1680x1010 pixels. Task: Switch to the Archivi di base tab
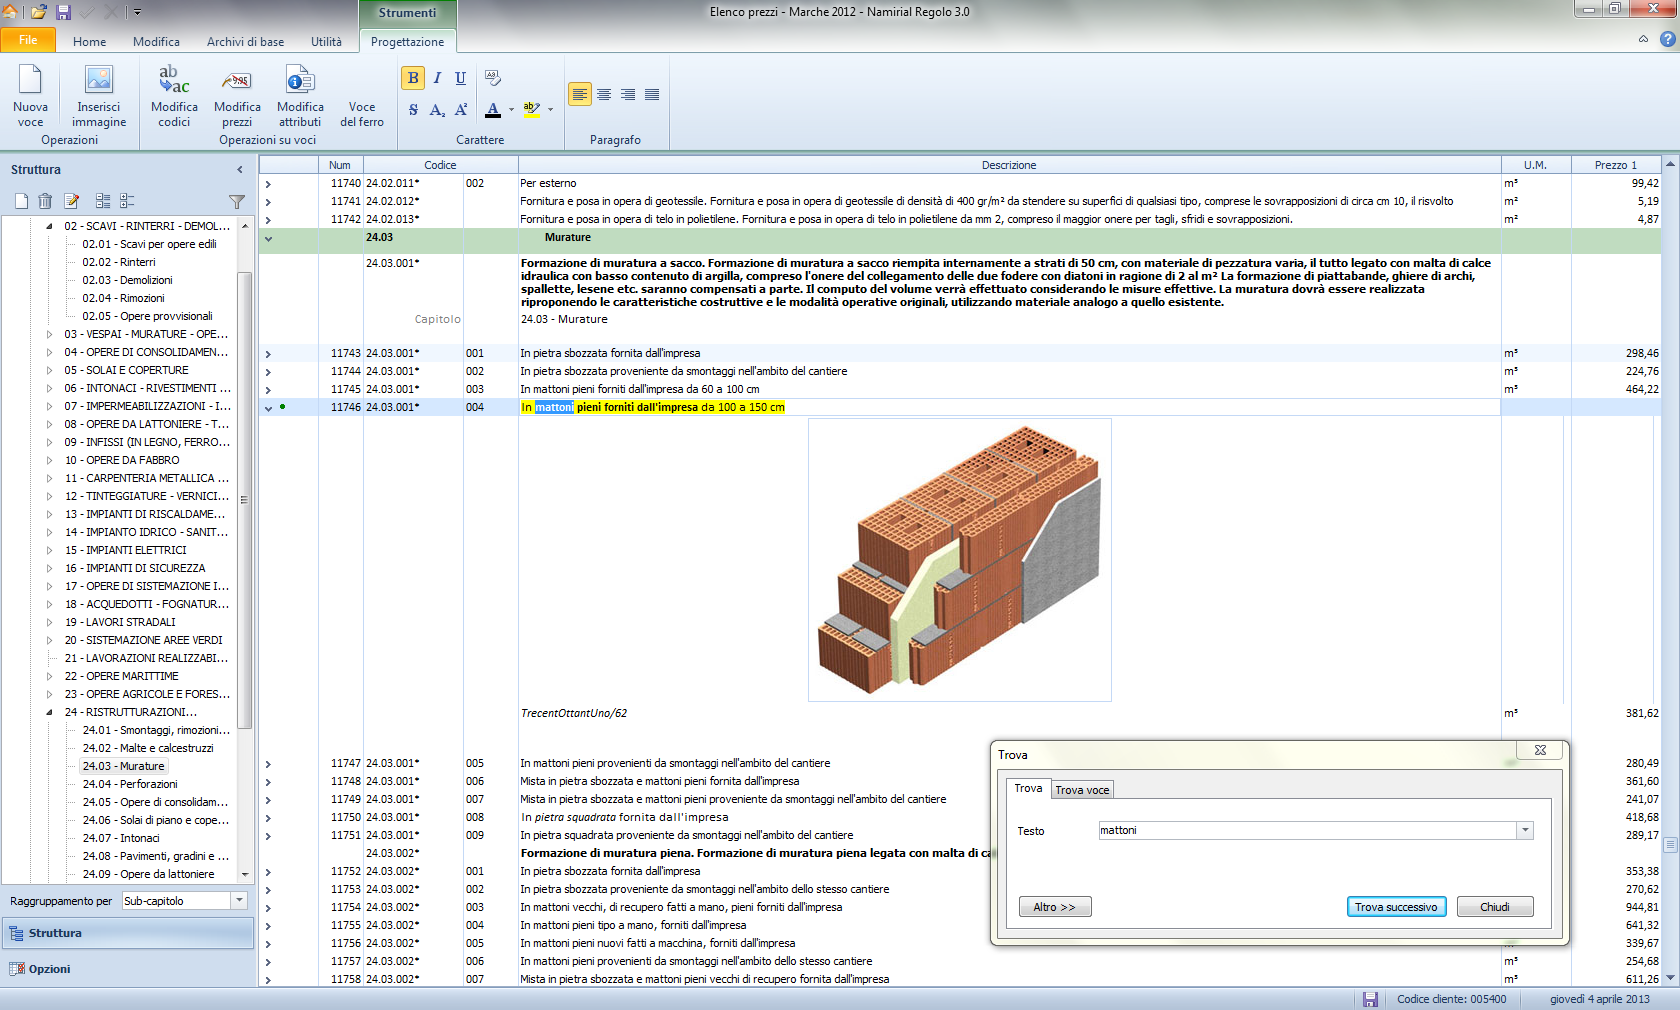[x=245, y=42]
